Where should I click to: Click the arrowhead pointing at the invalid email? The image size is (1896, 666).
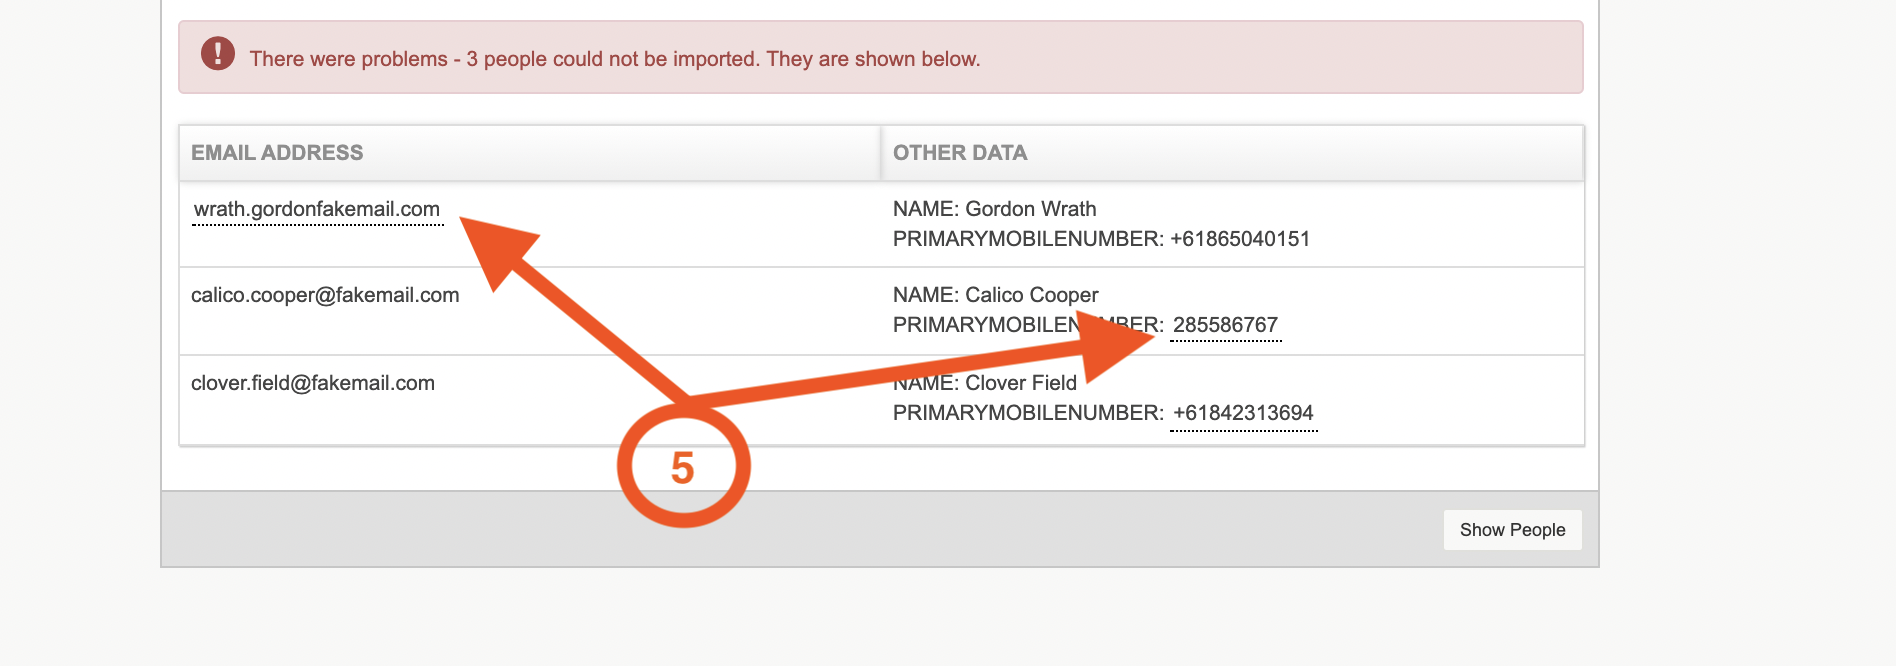(495, 246)
